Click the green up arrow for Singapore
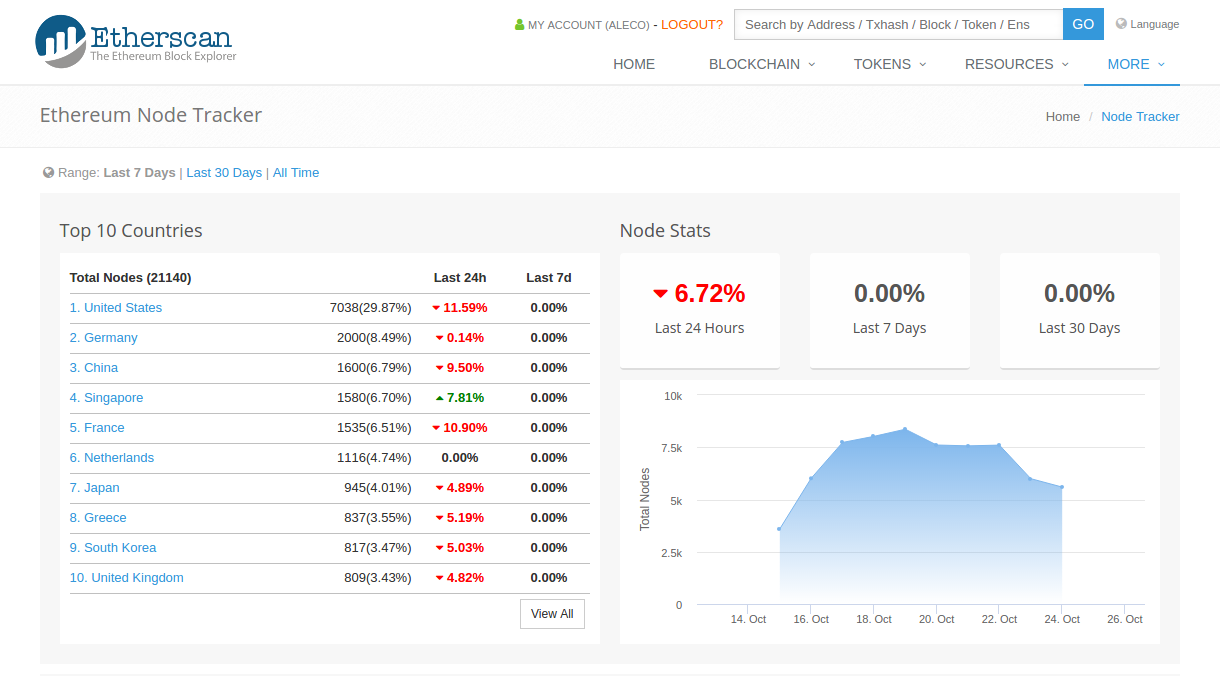 click(x=439, y=398)
